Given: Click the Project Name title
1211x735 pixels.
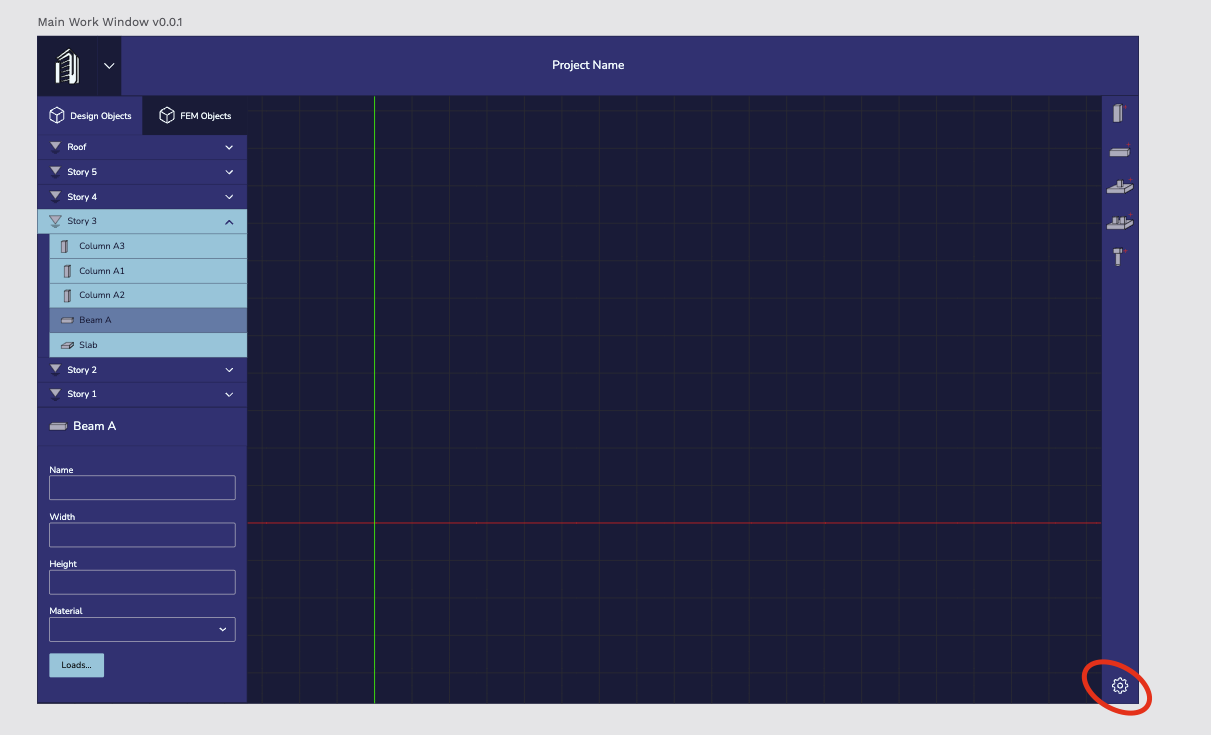Looking at the screenshot, I should click(588, 65).
